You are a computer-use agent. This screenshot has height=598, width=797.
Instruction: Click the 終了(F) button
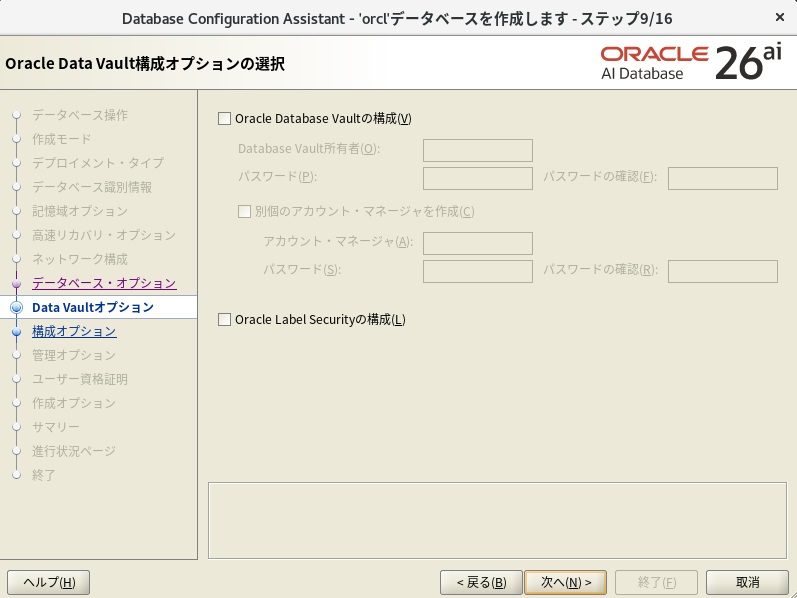point(656,582)
